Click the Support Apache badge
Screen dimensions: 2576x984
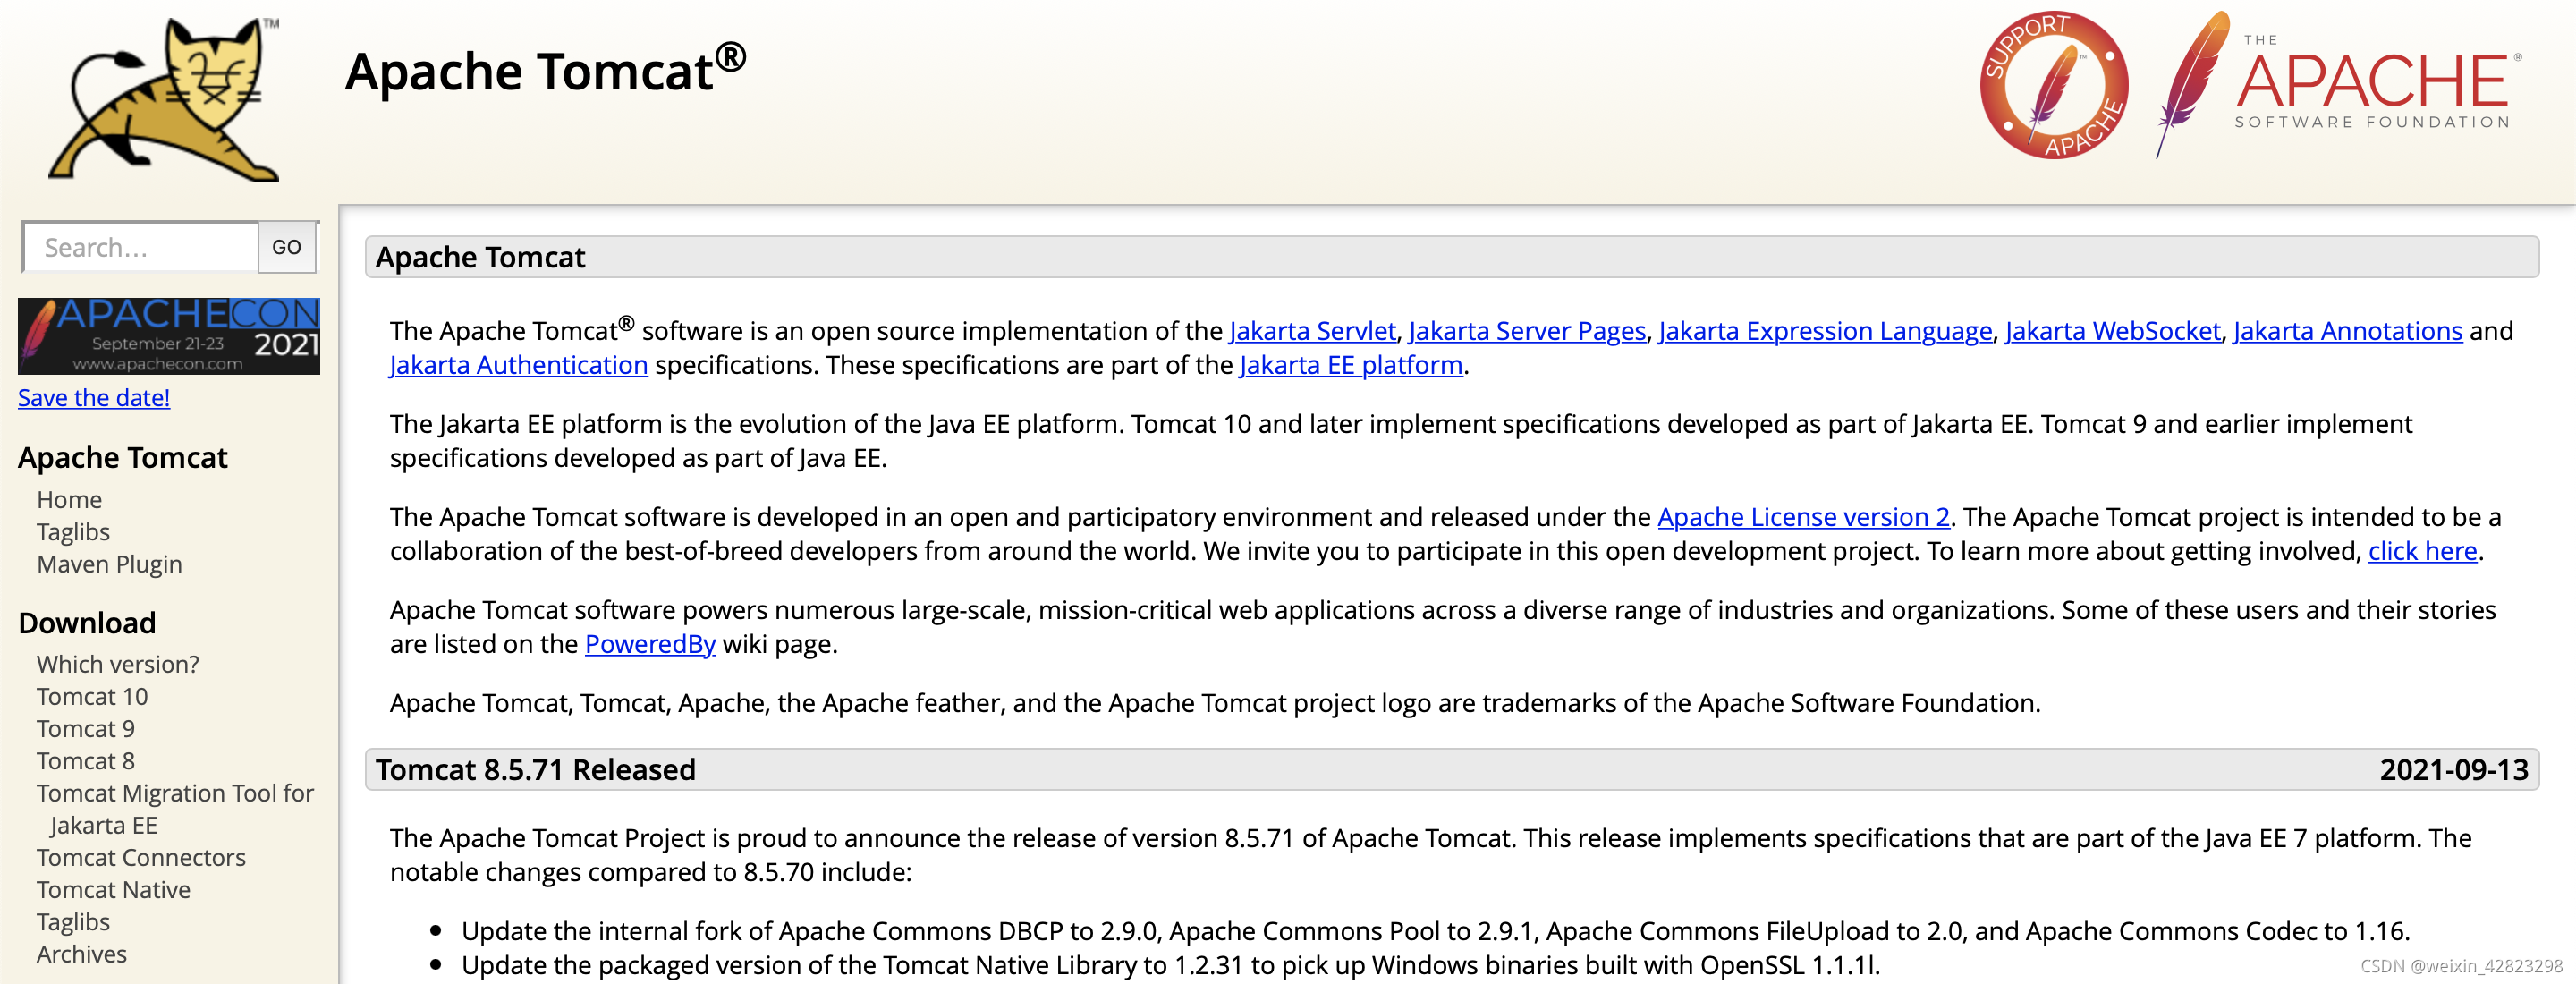point(2055,85)
